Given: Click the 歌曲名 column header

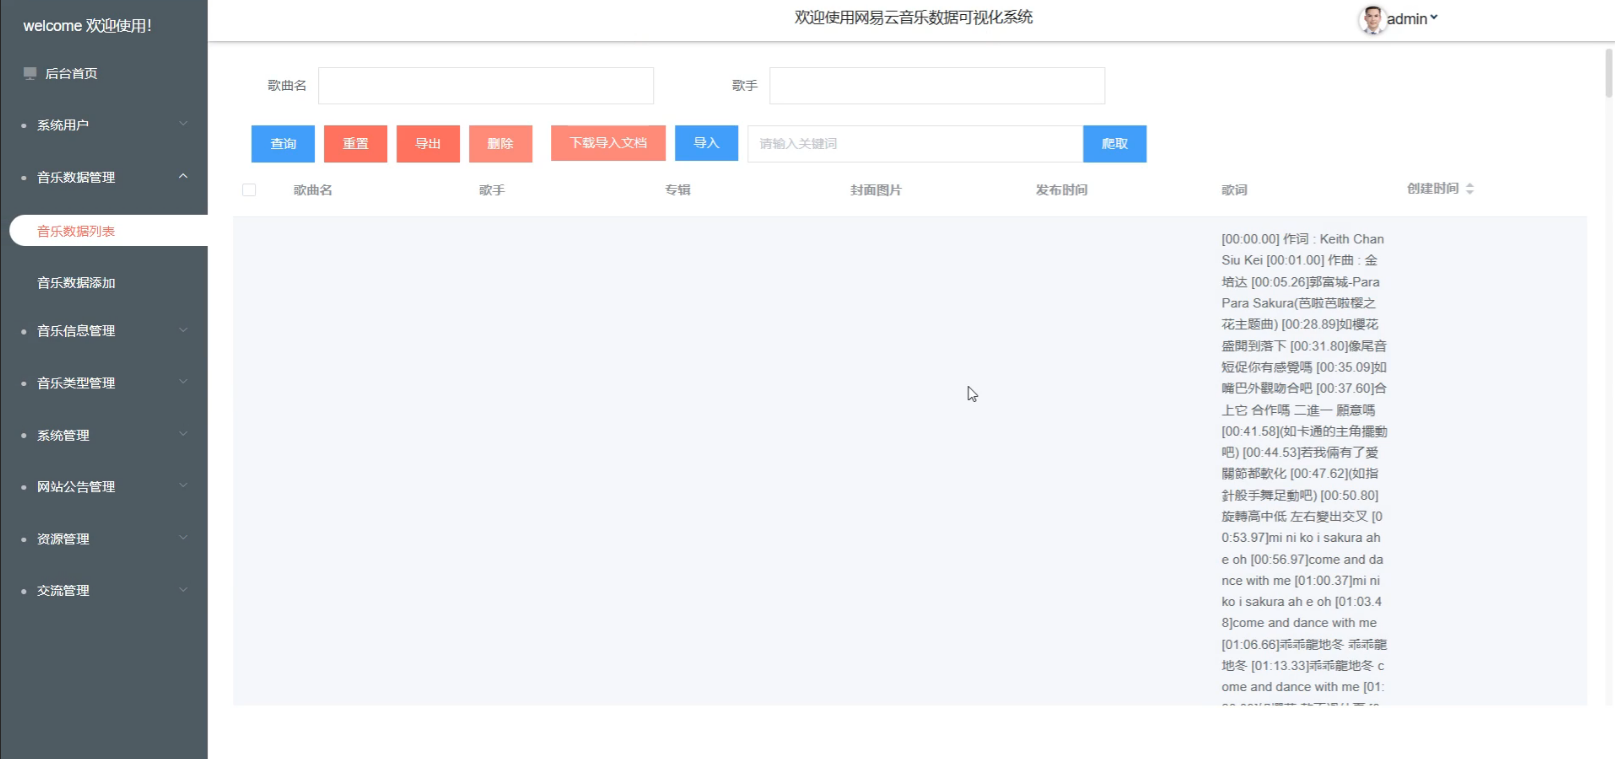Looking at the screenshot, I should 313,190.
